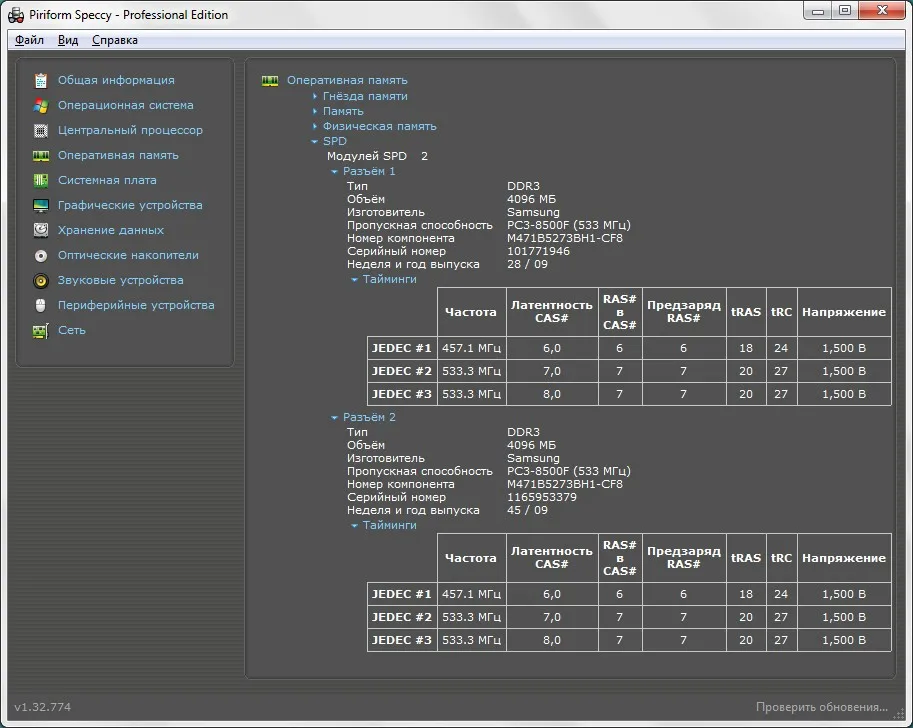Open the Графические устройства monitor icon
913x728 pixels.
(41, 205)
